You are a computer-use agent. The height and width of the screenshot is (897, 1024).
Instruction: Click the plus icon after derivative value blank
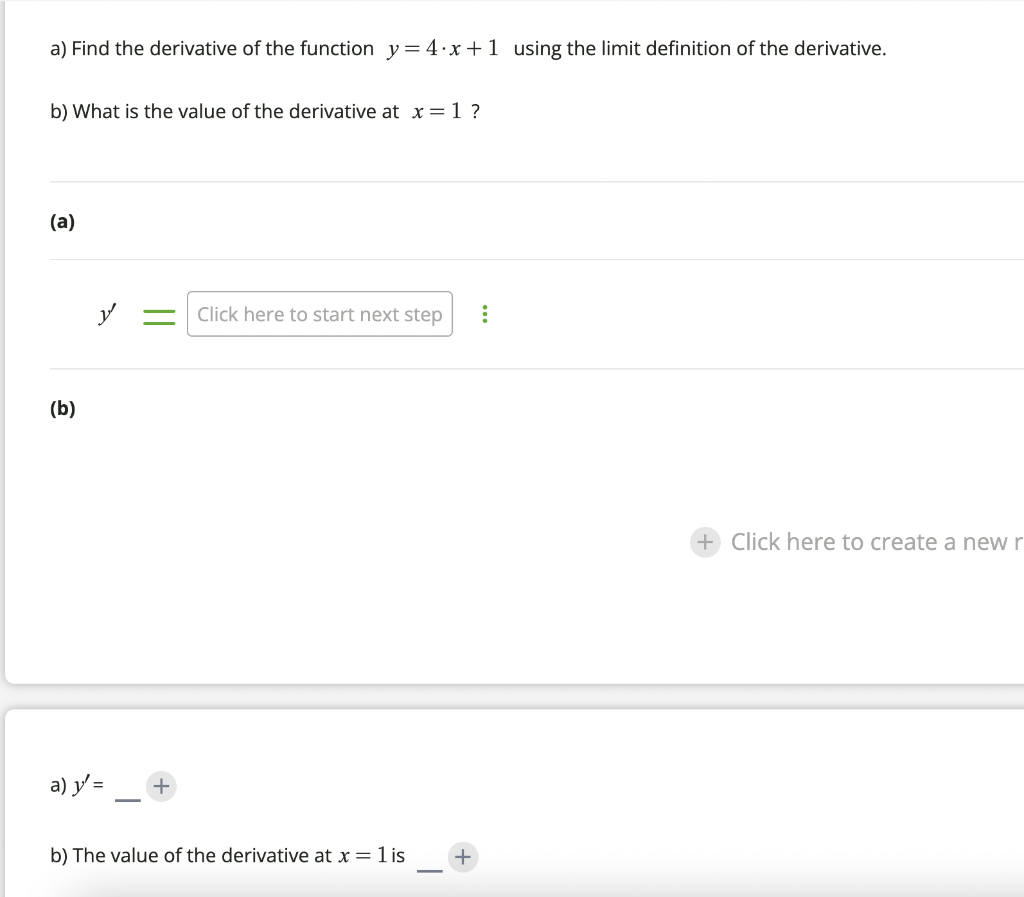[463, 856]
